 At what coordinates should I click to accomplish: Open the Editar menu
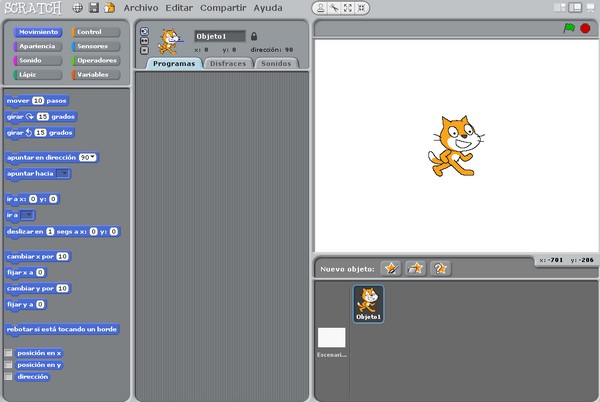(179, 8)
